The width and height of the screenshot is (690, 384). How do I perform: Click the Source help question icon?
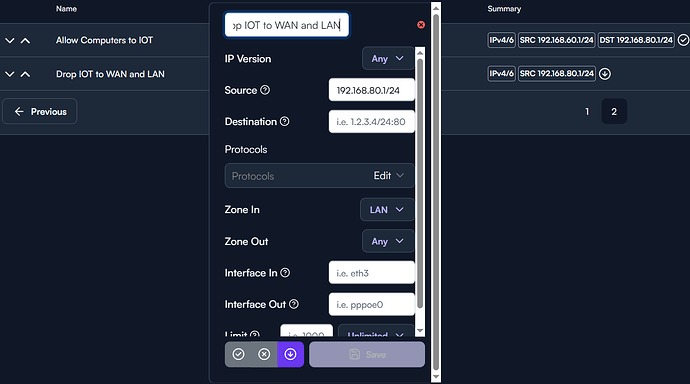(x=265, y=90)
